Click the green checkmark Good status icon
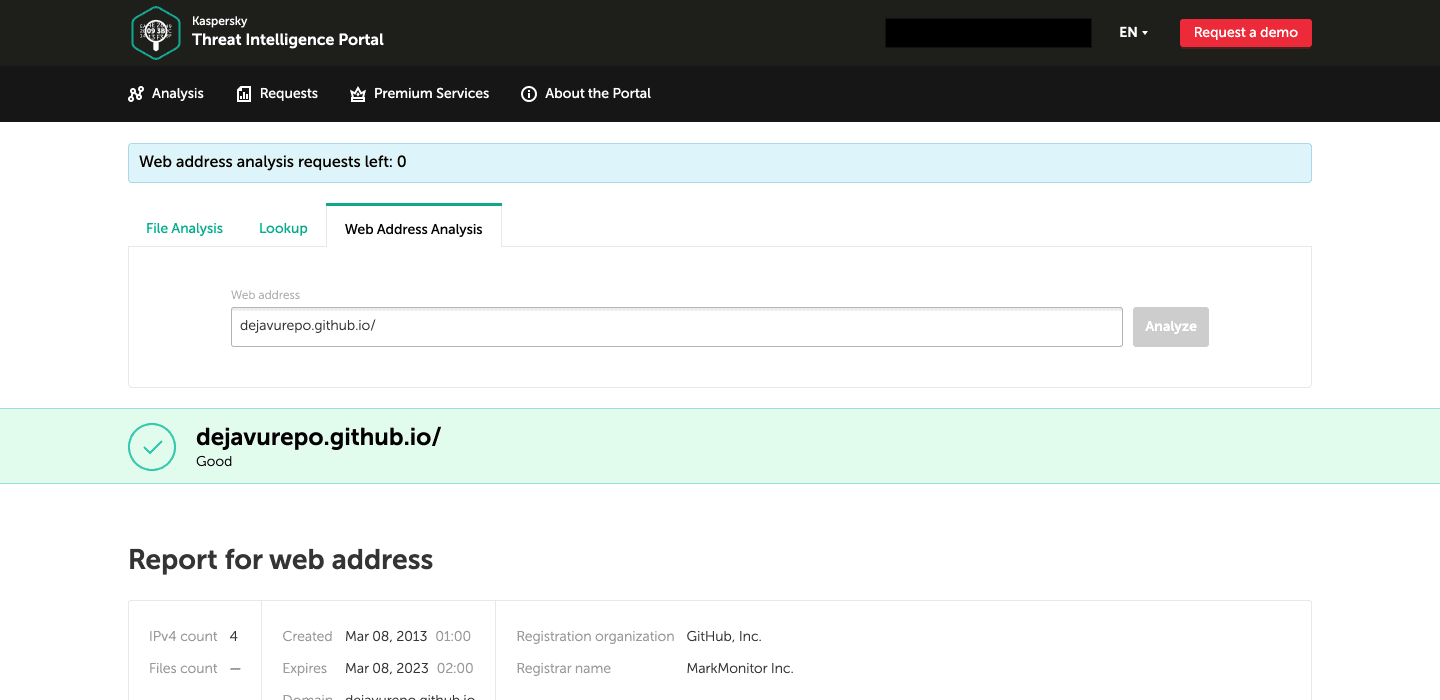The height and width of the screenshot is (700, 1440). point(152,447)
